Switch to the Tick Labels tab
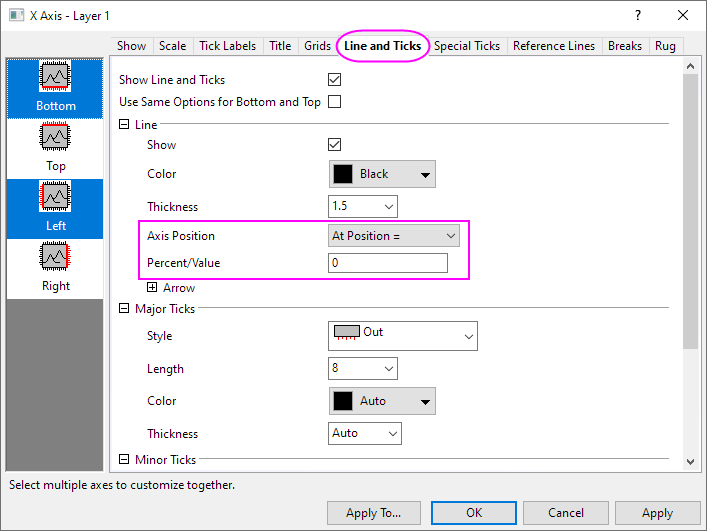 [228, 46]
